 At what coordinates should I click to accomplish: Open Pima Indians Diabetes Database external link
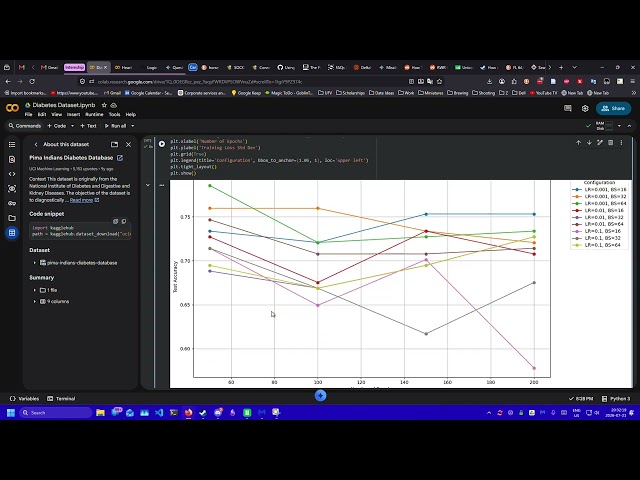click(x=120, y=158)
